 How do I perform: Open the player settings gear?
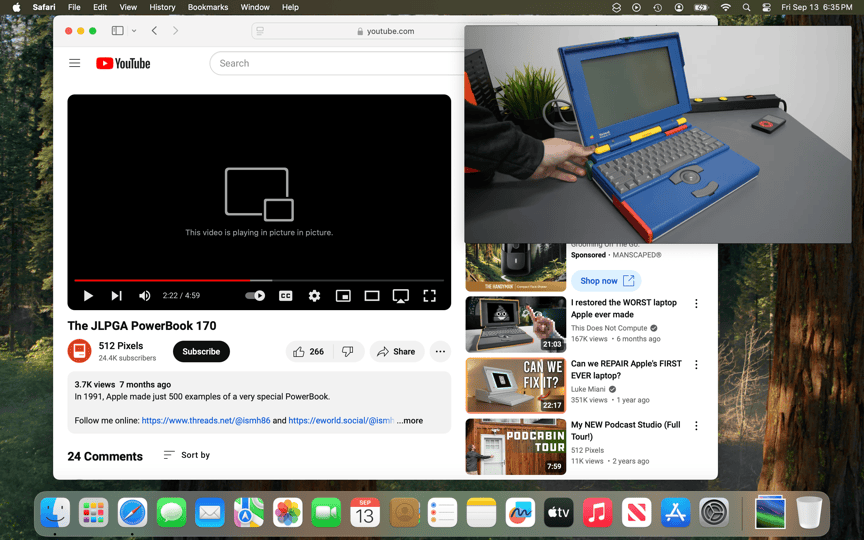314,296
